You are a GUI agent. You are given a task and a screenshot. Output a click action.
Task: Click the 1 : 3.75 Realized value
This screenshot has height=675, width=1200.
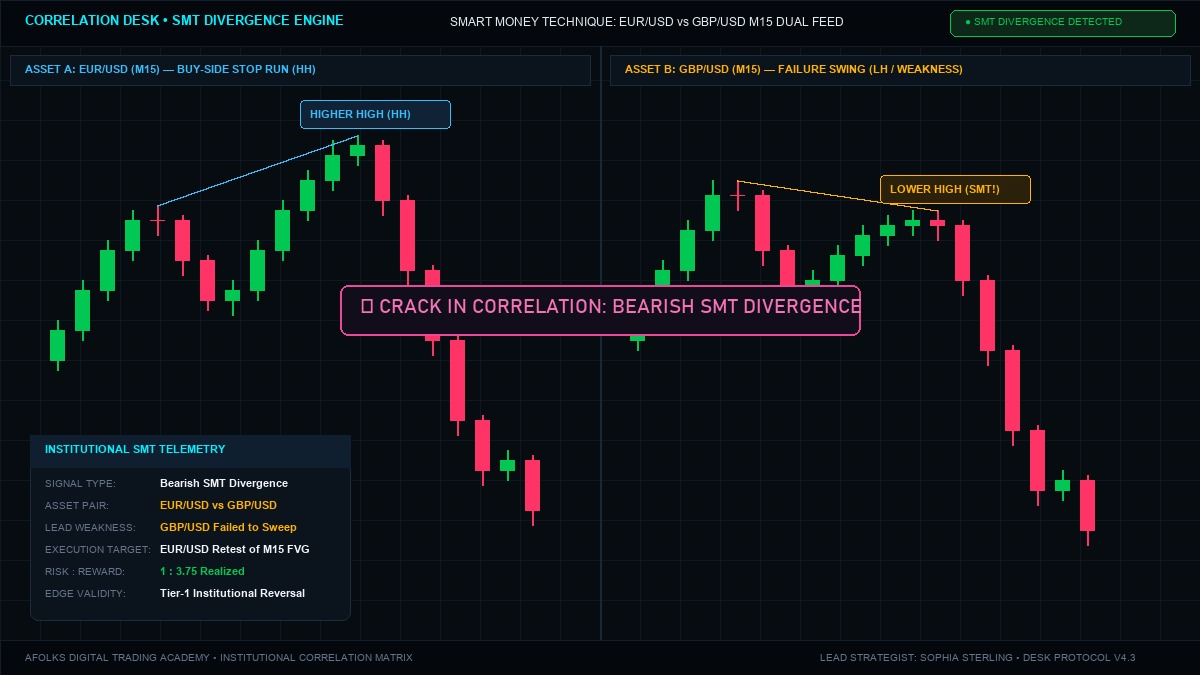[202, 571]
